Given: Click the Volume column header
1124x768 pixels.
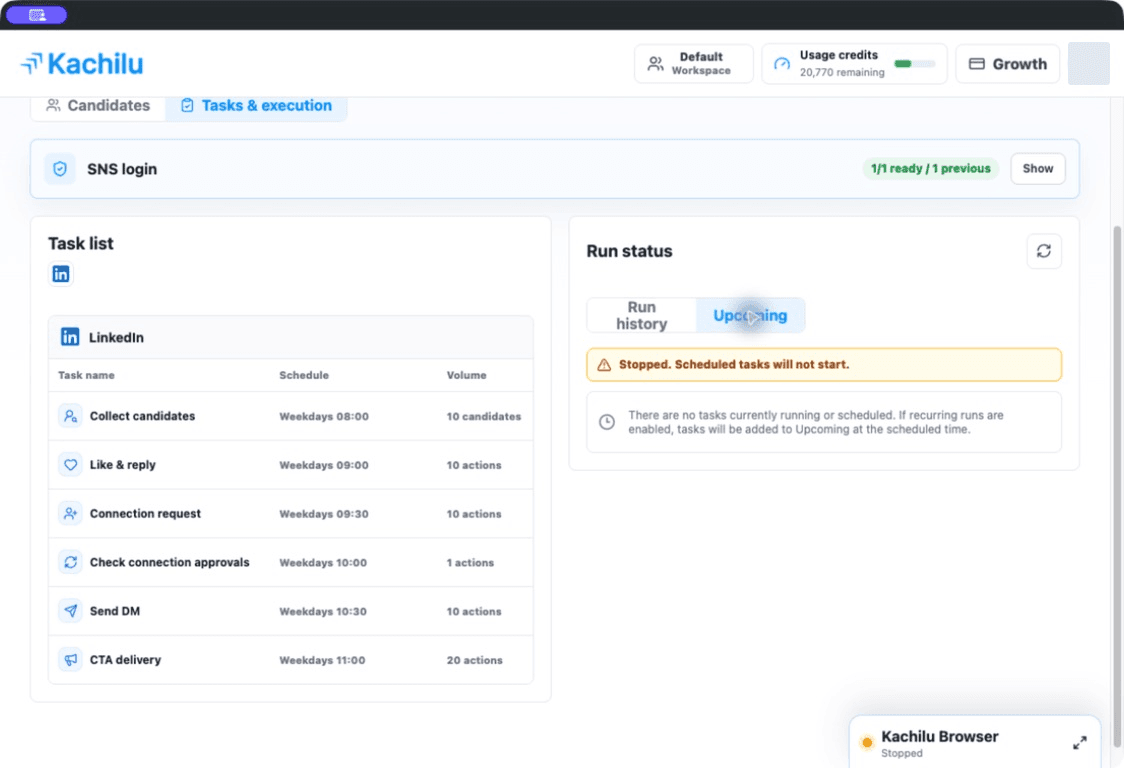Looking at the screenshot, I should (x=467, y=375).
